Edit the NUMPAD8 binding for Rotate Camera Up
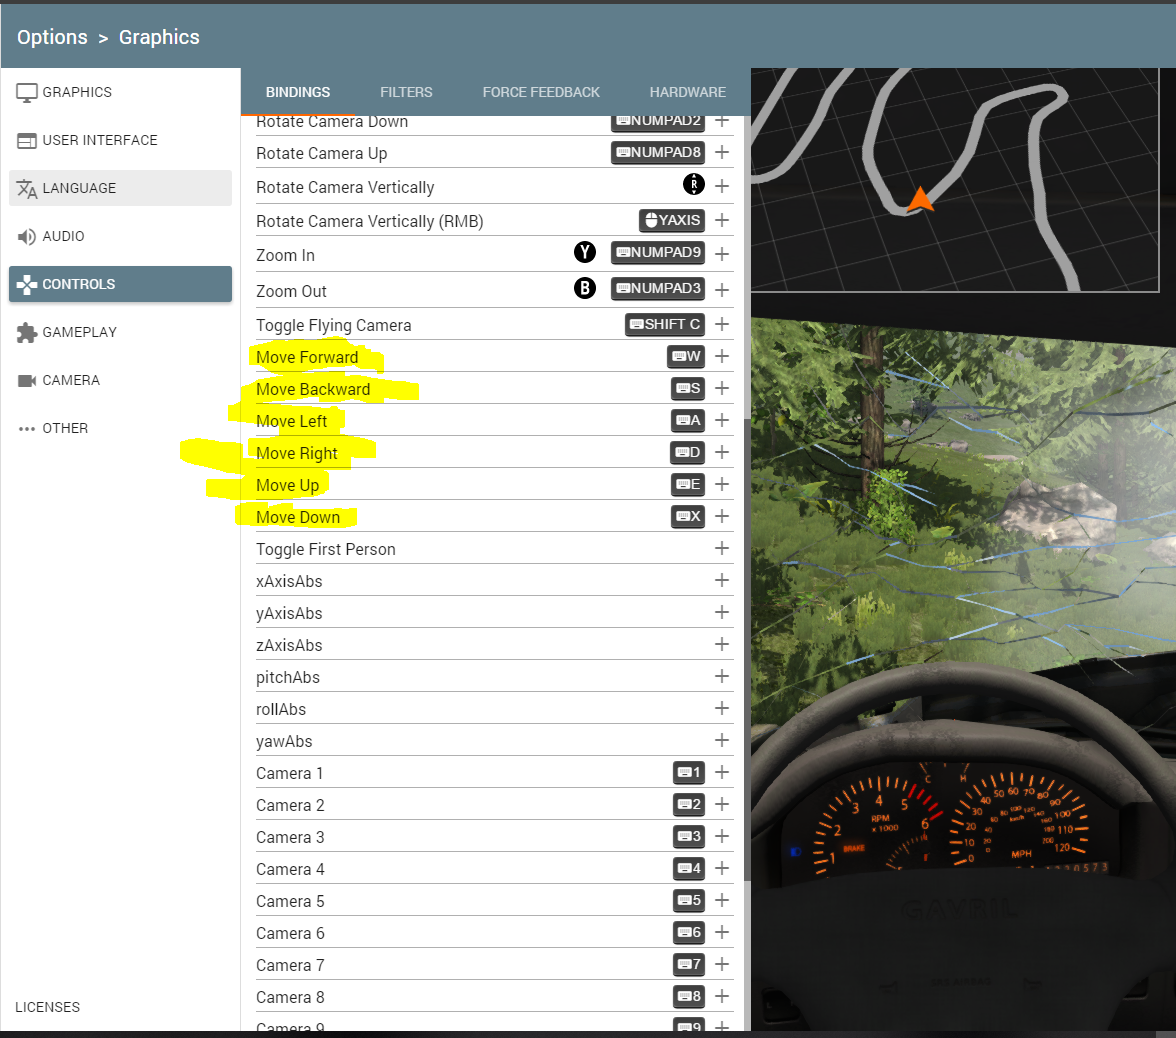1176x1038 pixels. [658, 152]
